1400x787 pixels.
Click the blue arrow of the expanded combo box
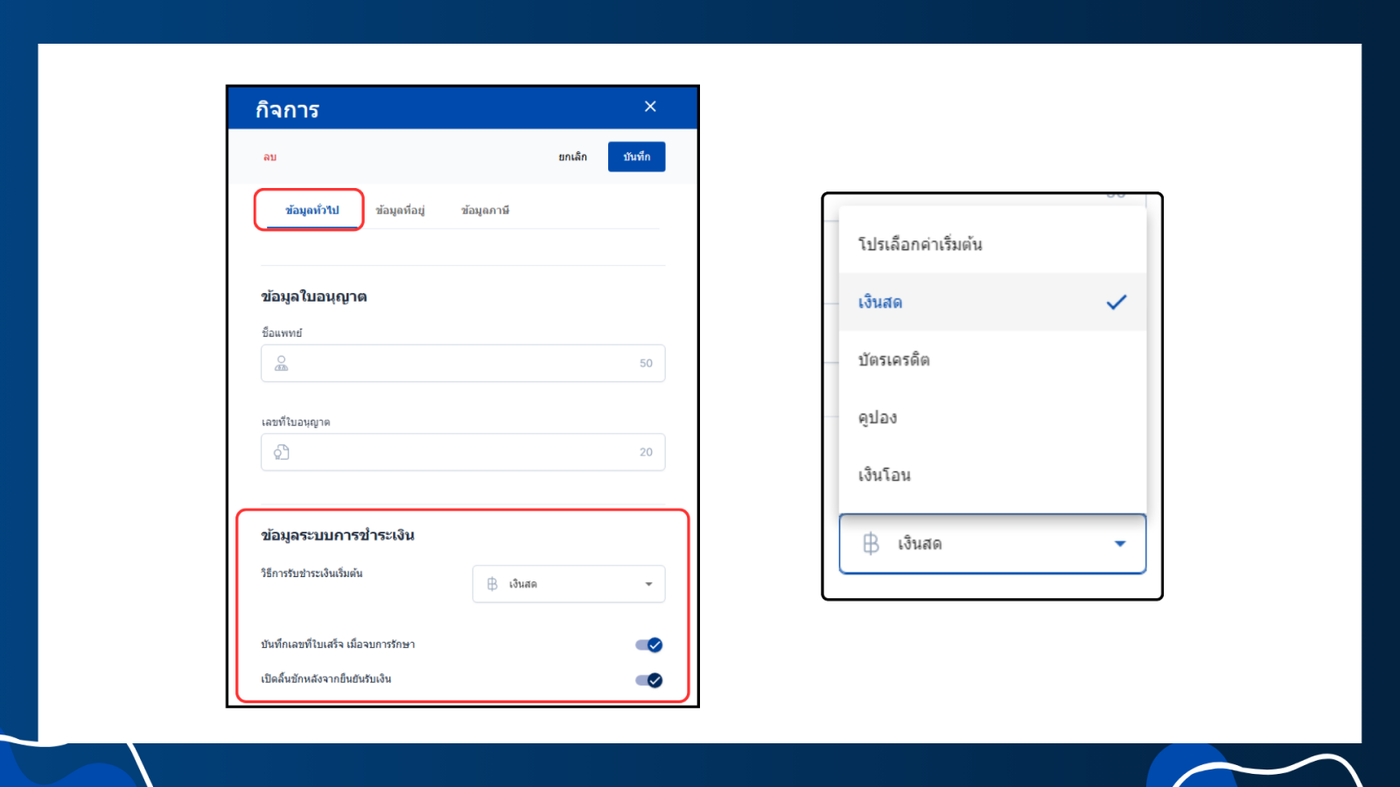pos(1120,544)
